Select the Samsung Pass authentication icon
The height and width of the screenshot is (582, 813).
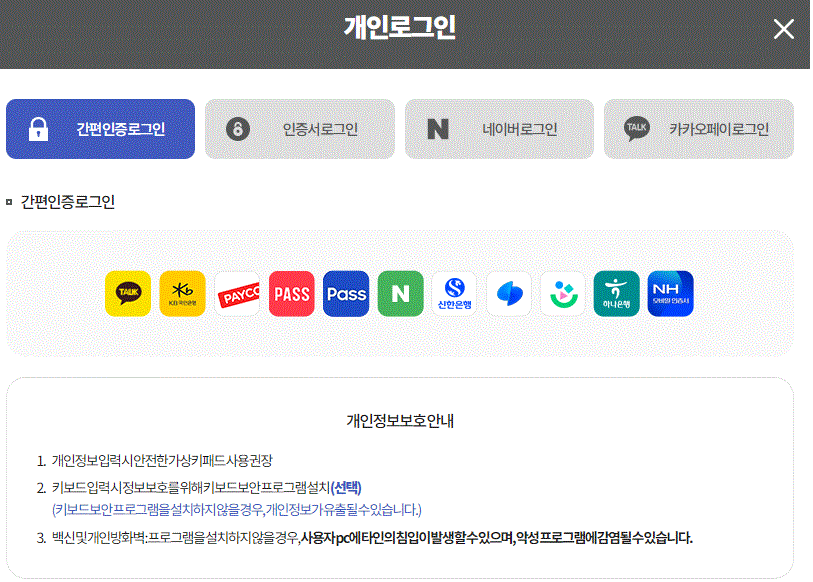[509, 293]
